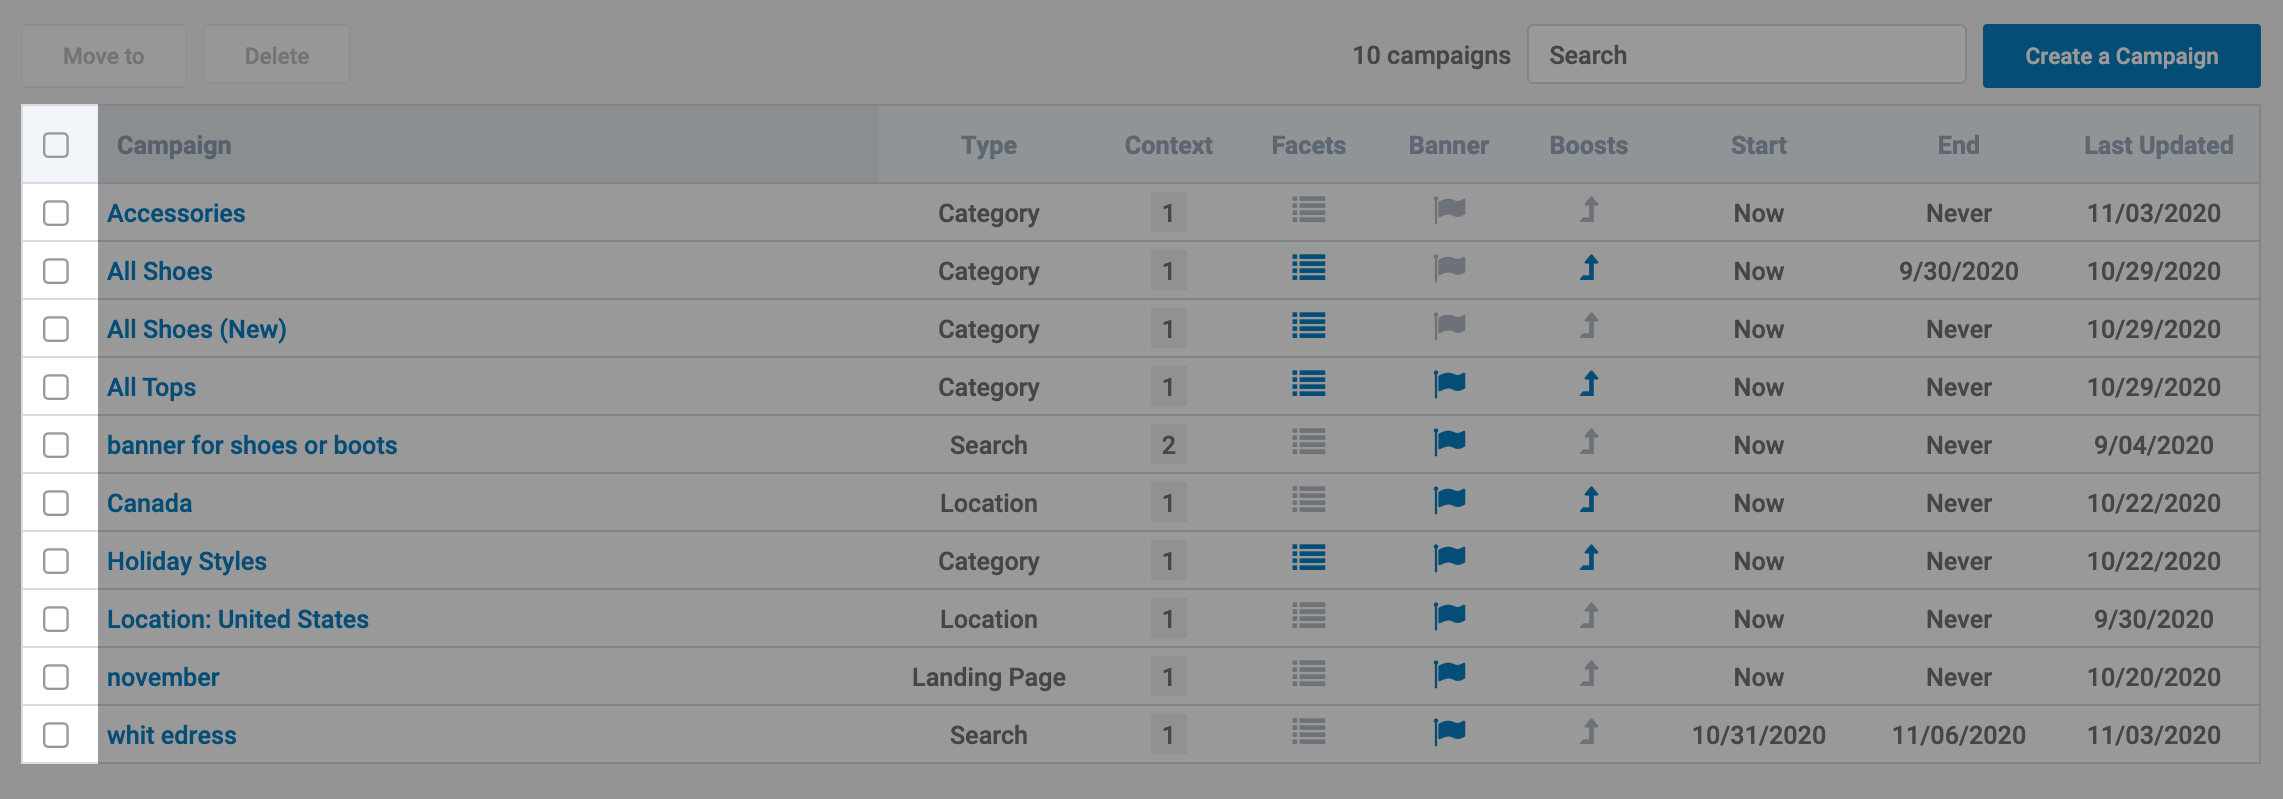Open the banner for shoes or boots campaign
The height and width of the screenshot is (799, 2283).
click(x=252, y=445)
